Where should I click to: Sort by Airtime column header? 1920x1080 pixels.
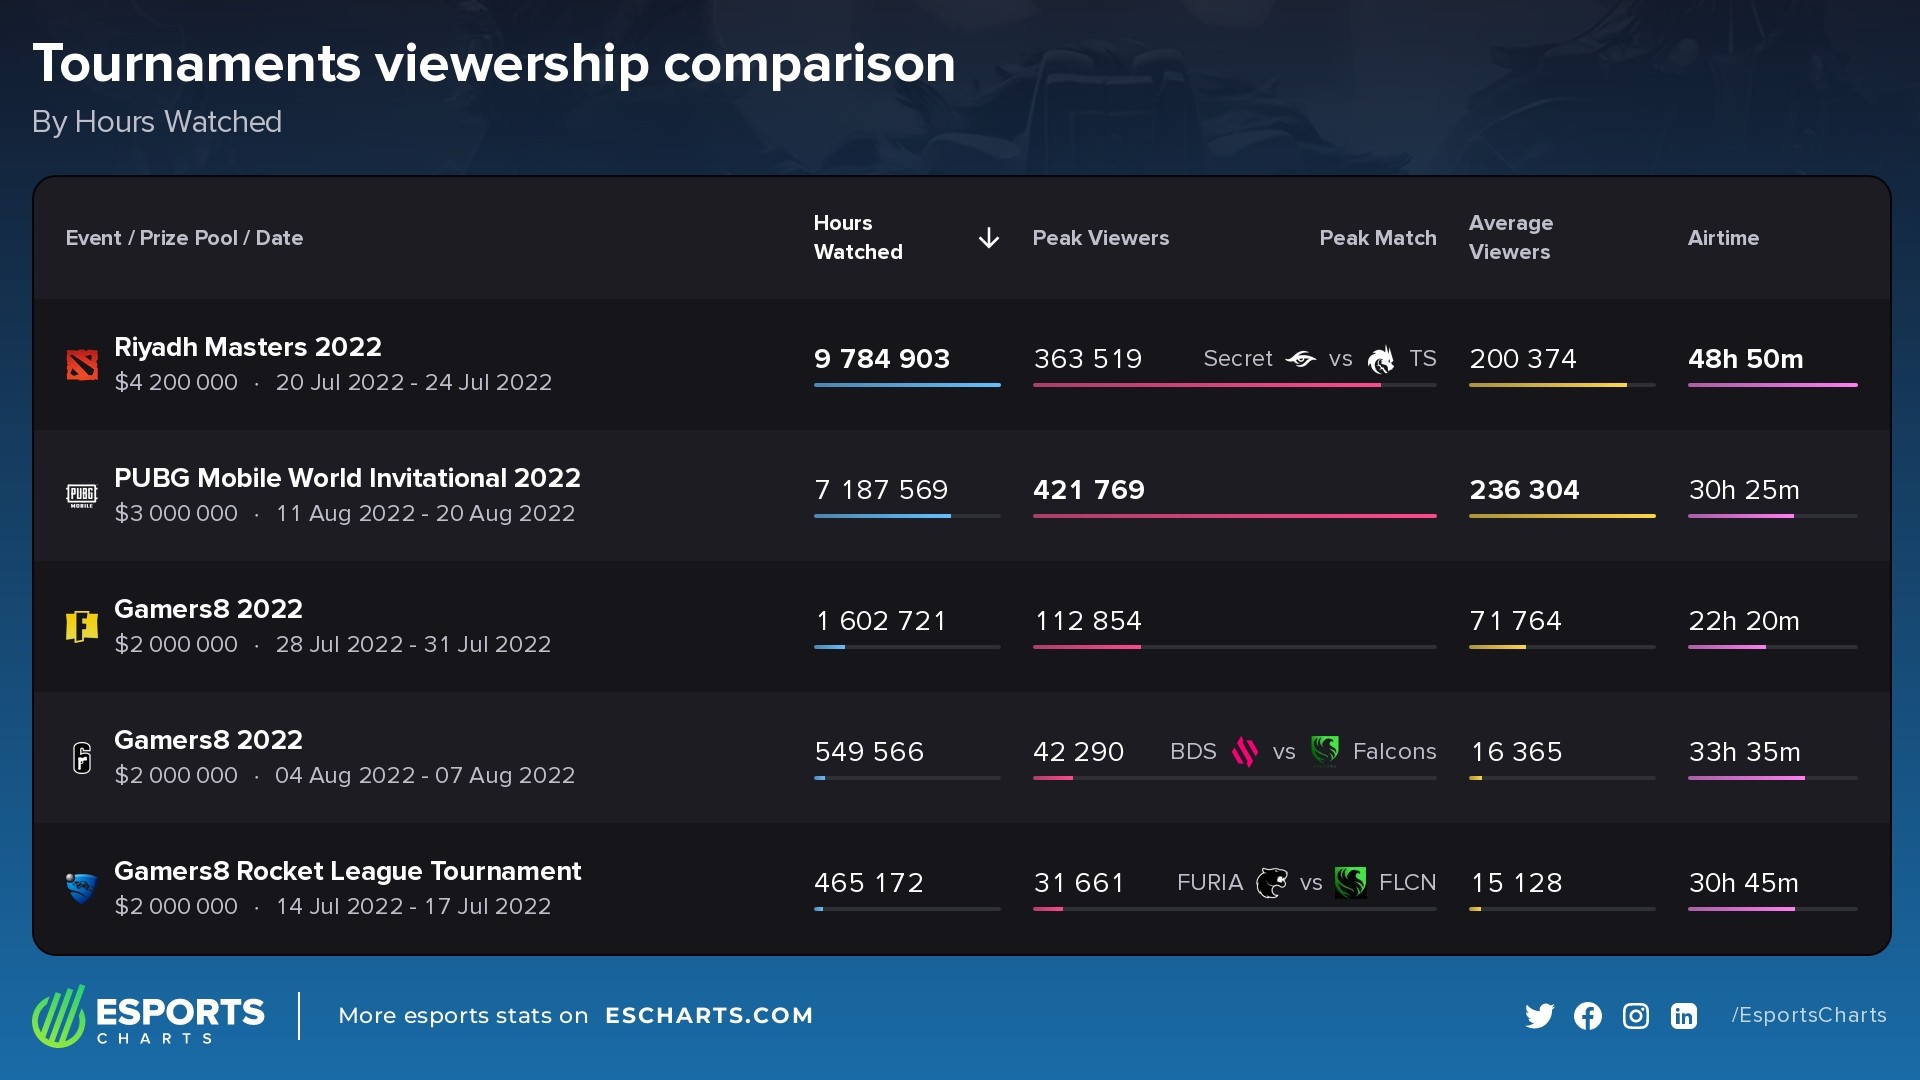[x=1724, y=238]
